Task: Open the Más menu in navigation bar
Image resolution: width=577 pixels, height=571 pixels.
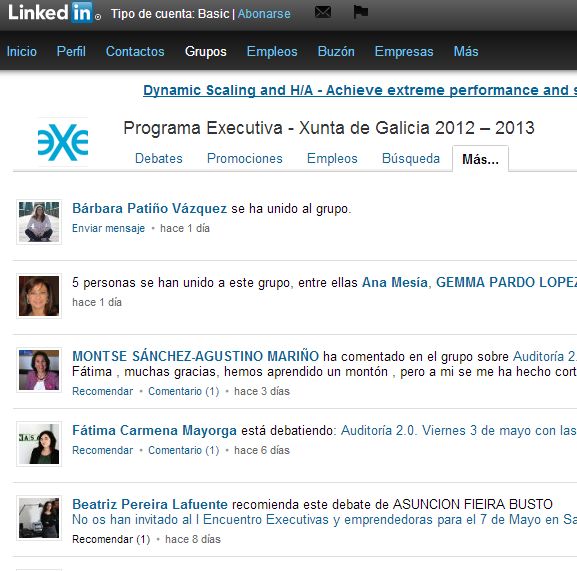Action: (x=466, y=51)
